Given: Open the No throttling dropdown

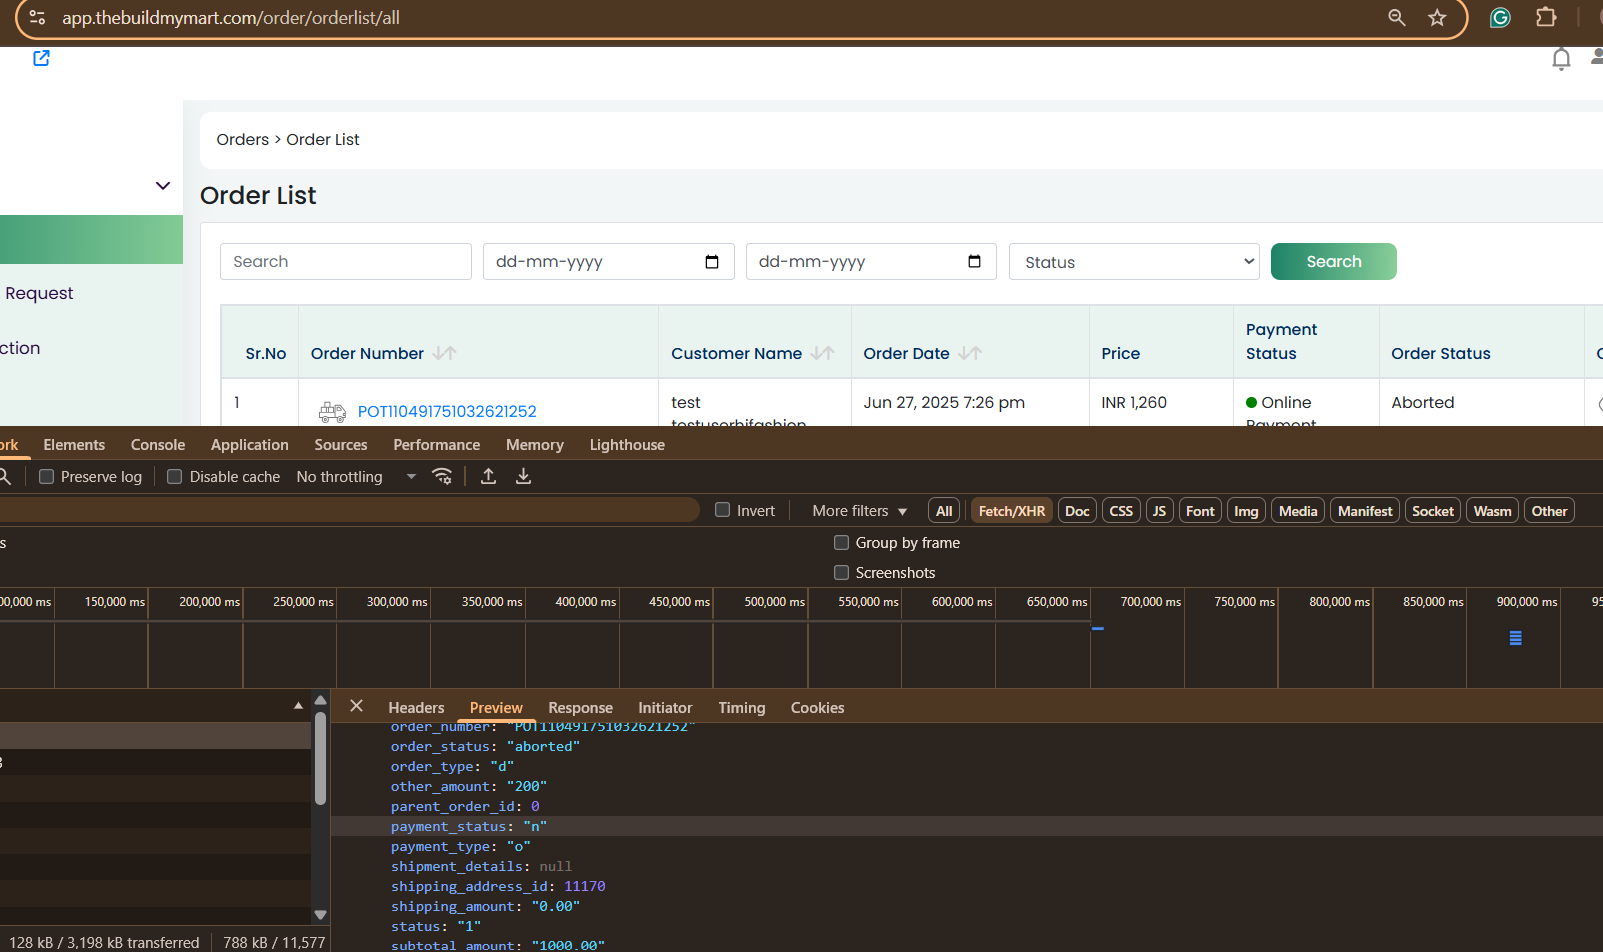Looking at the screenshot, I should click(356, 477).
